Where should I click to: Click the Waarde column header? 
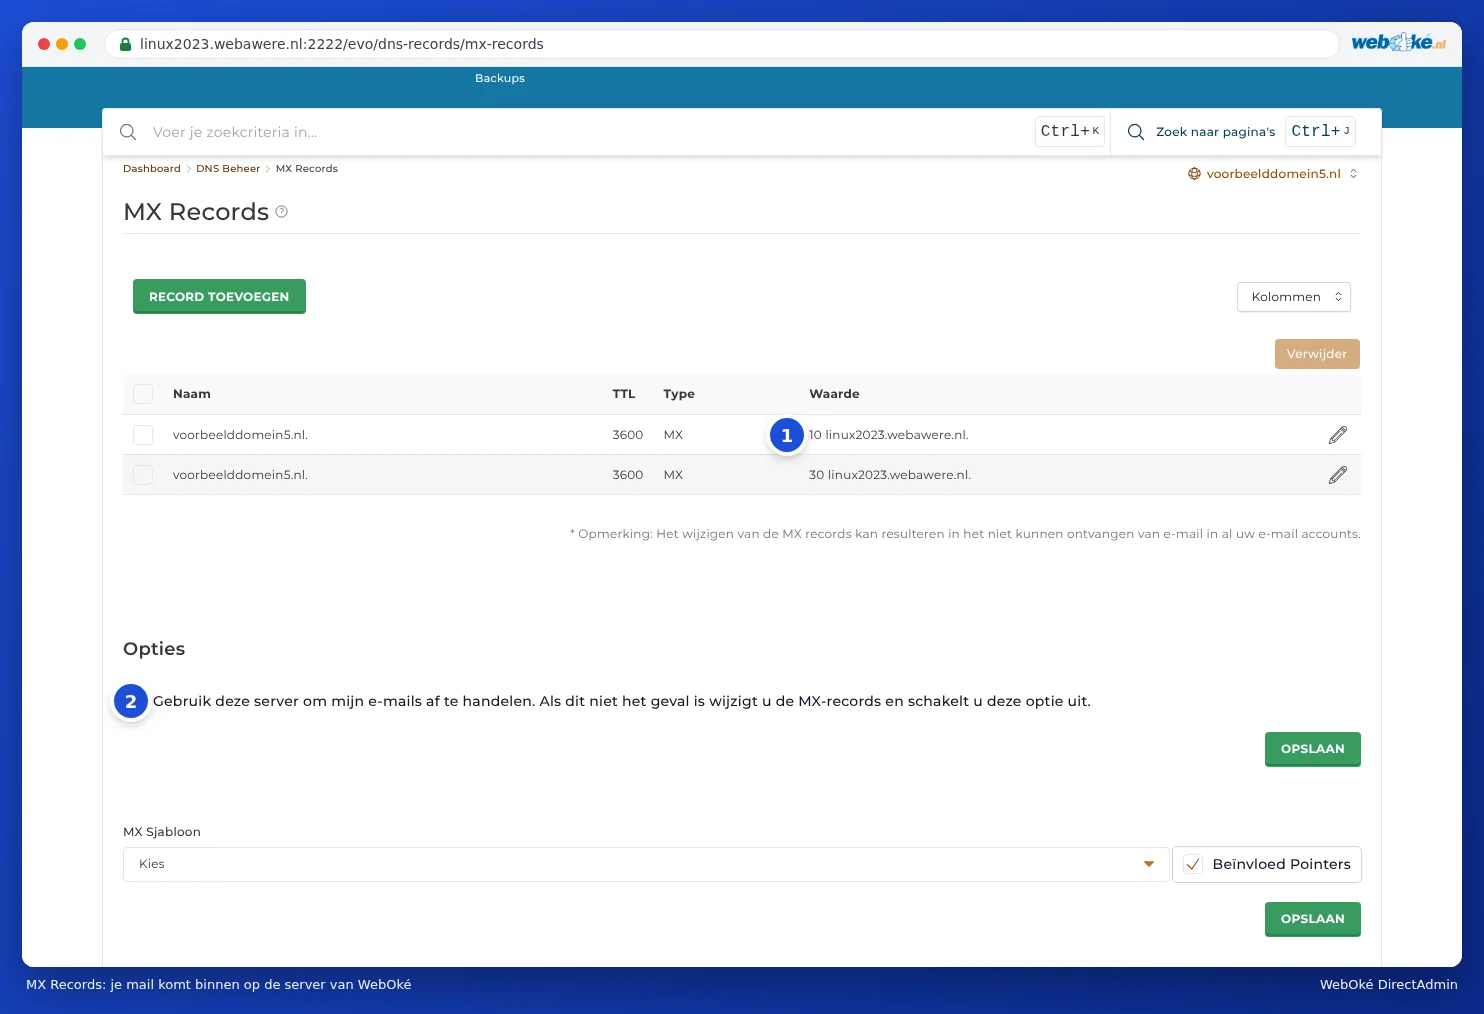pyautogui.click(x=834, y=394)
